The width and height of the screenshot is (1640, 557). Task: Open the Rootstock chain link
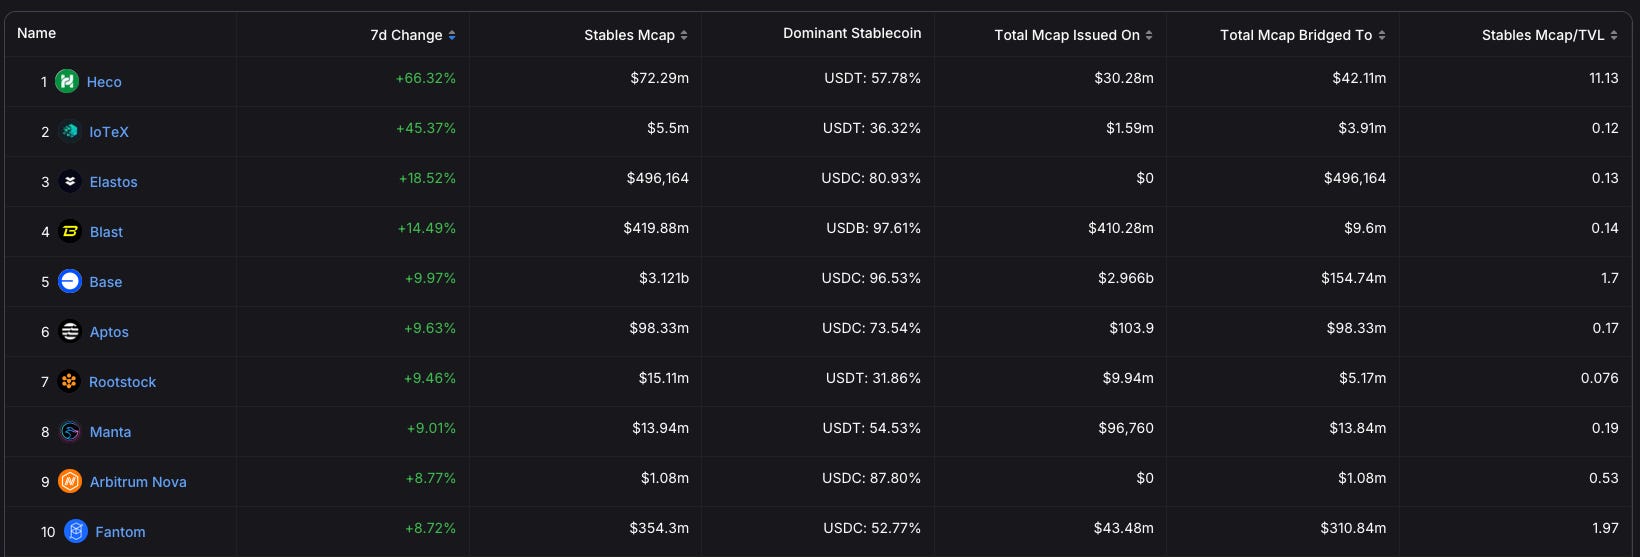pos(122,382)
